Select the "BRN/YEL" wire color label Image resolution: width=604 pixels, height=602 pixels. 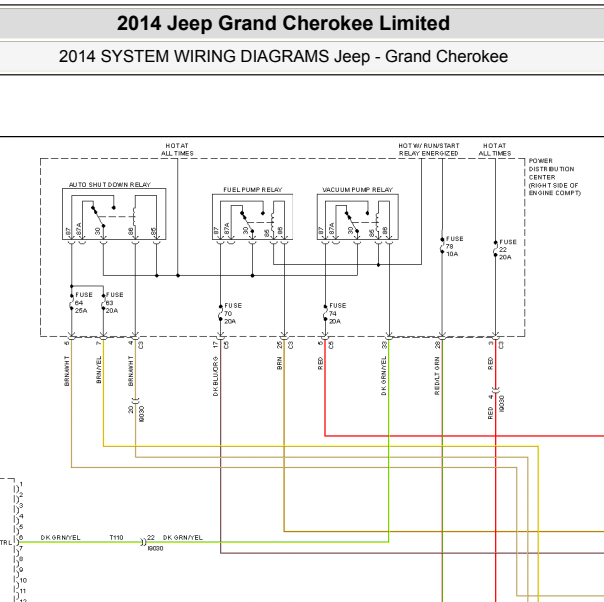tap(99, 370)
